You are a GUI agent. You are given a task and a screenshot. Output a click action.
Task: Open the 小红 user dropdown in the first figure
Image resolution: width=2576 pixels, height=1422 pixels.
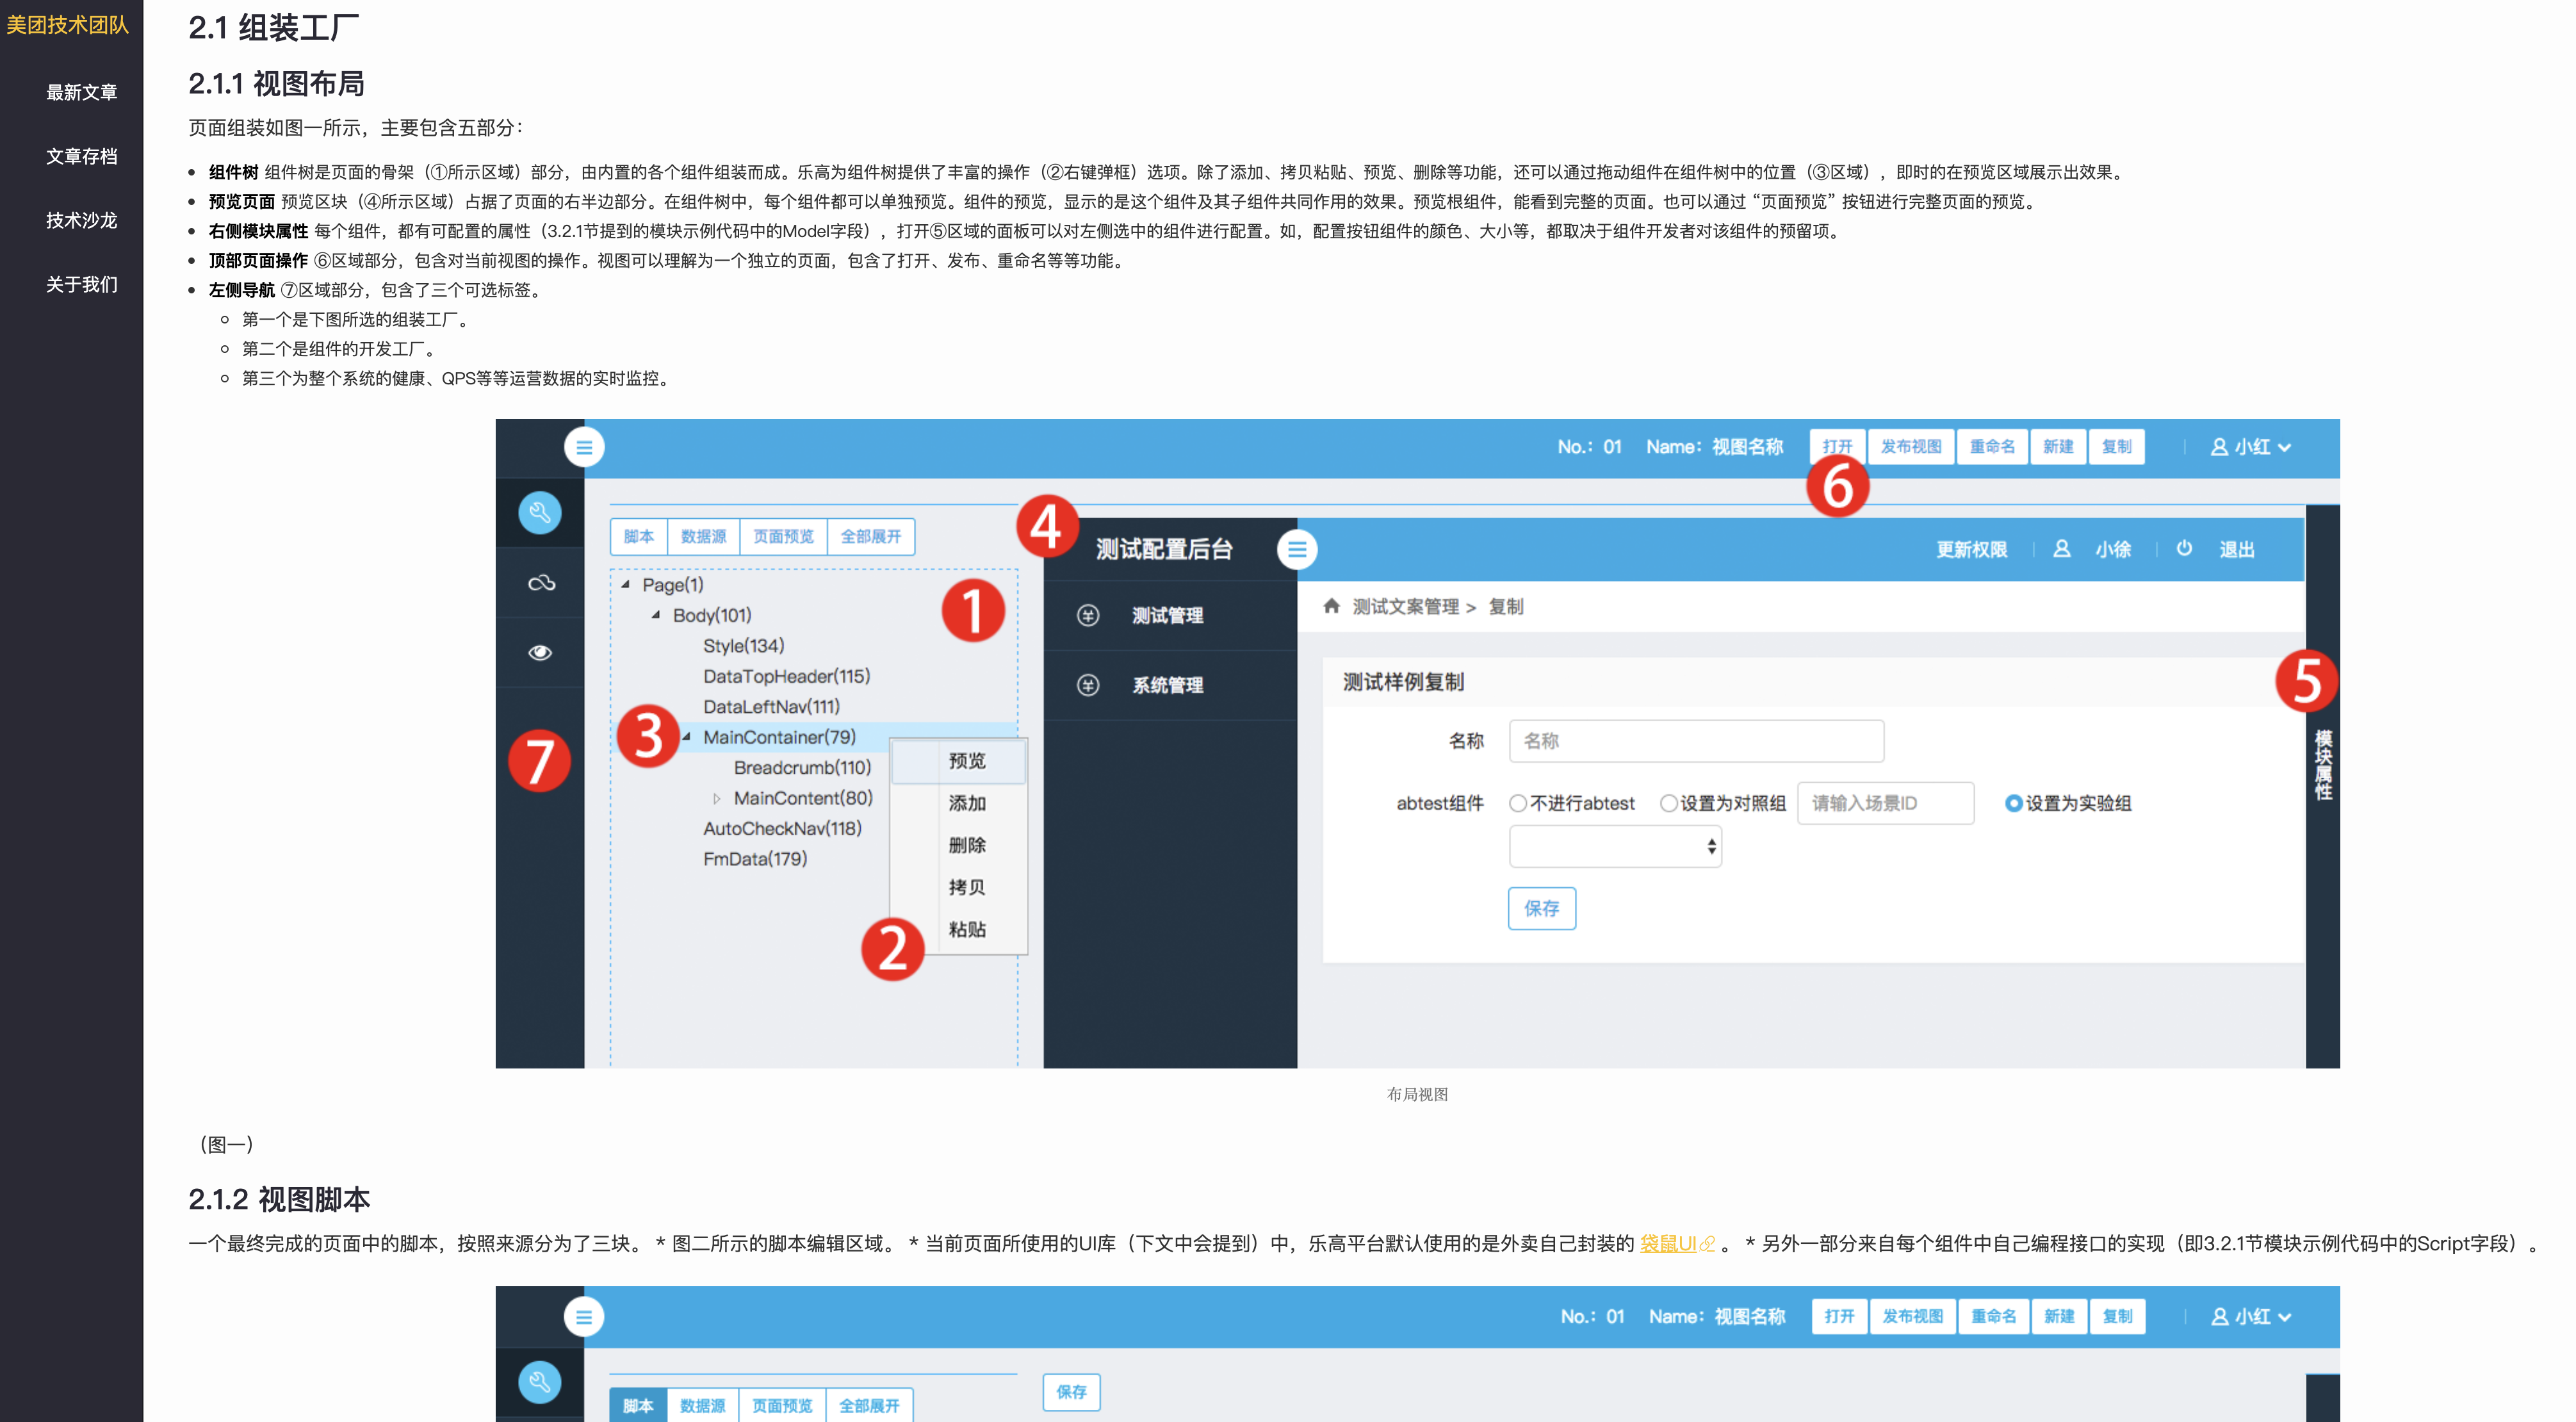(2251, 447)
